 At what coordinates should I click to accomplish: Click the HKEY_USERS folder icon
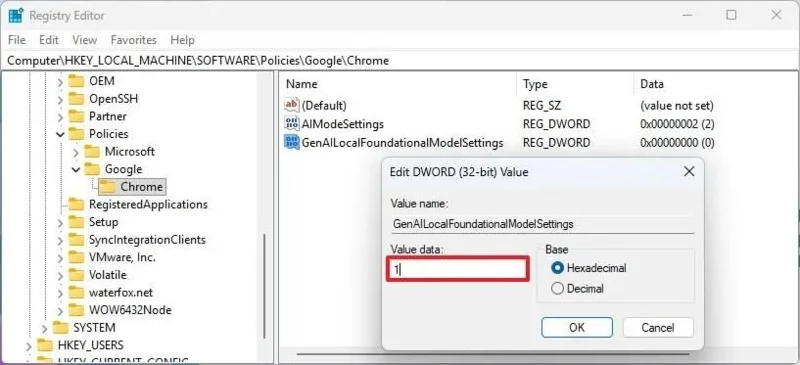tap(45, 345)
